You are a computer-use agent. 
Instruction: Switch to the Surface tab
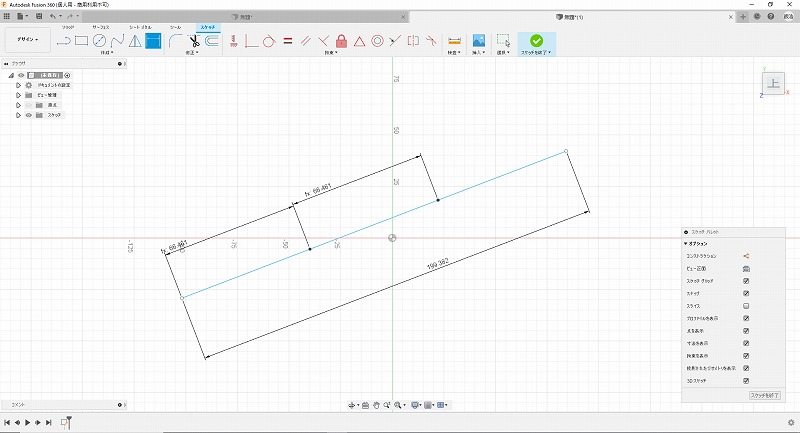[101, 27]
